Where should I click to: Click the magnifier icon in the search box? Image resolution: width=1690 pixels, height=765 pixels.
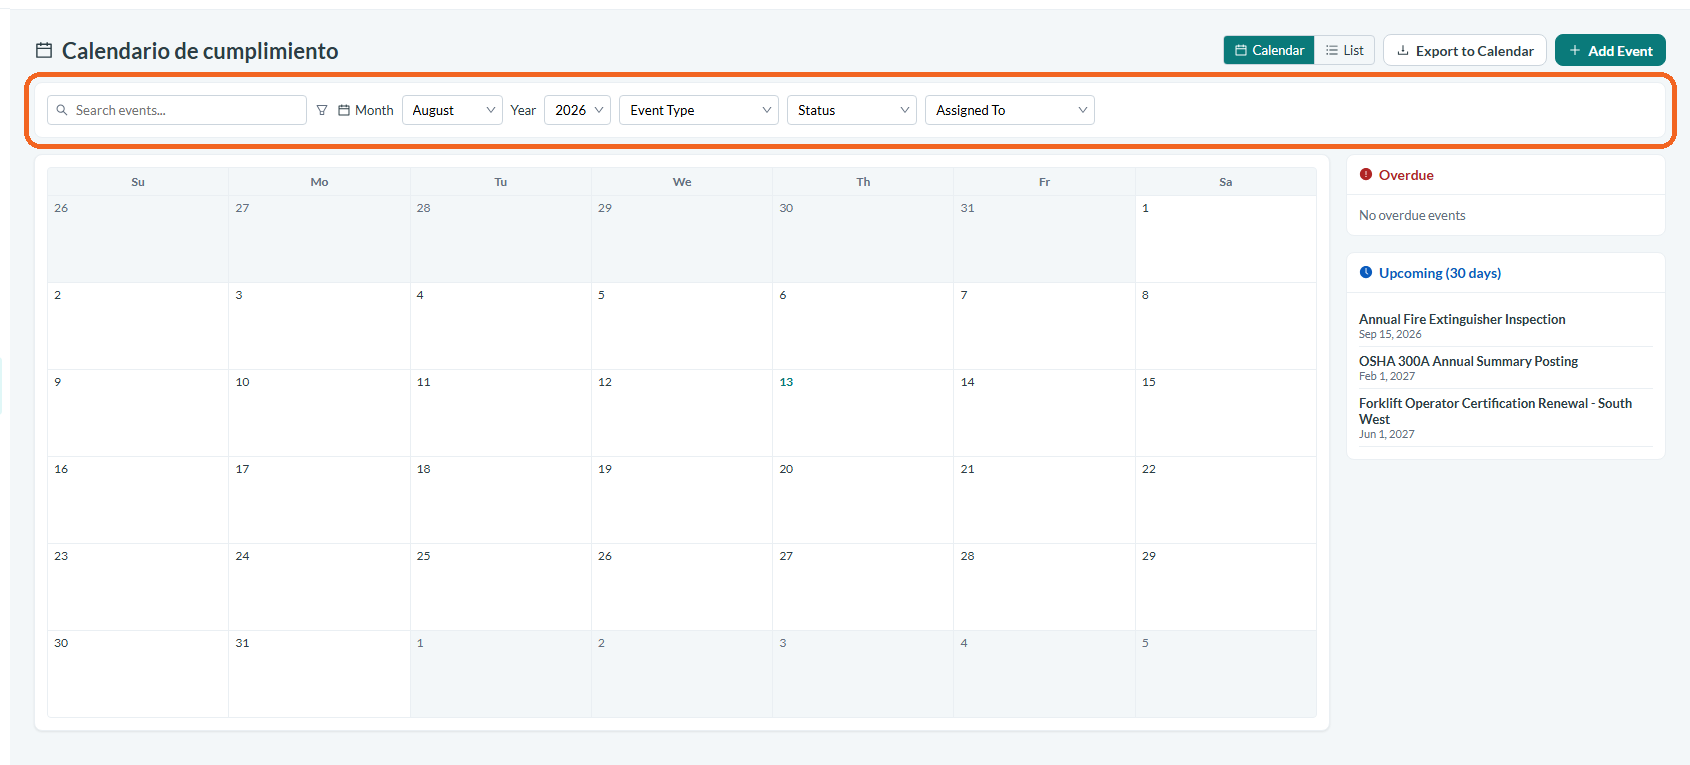click(62, 110)
